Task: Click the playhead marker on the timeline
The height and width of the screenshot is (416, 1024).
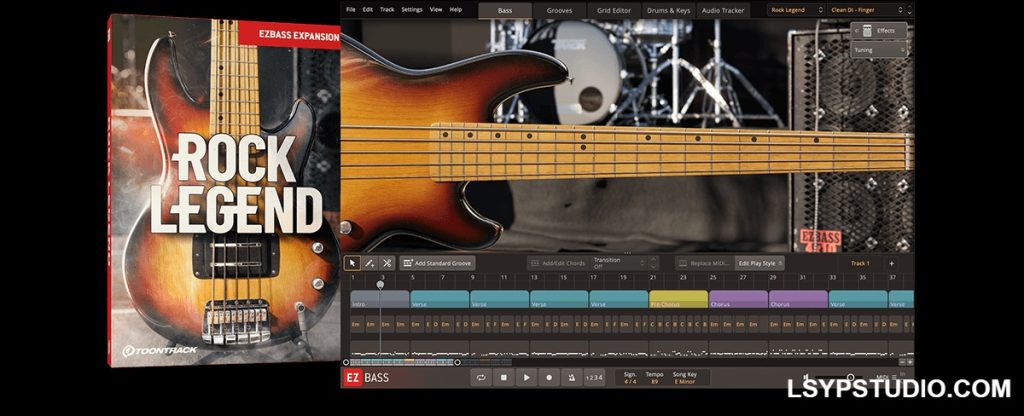Action: tap(381, 285)
